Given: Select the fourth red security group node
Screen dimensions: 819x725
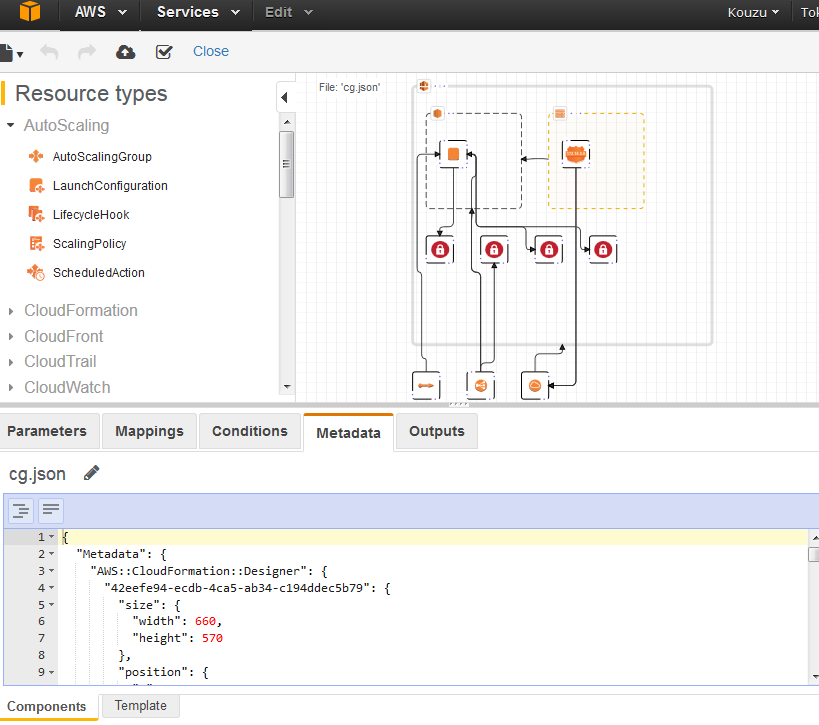Looking at the screenshot, I should [603, 250].
